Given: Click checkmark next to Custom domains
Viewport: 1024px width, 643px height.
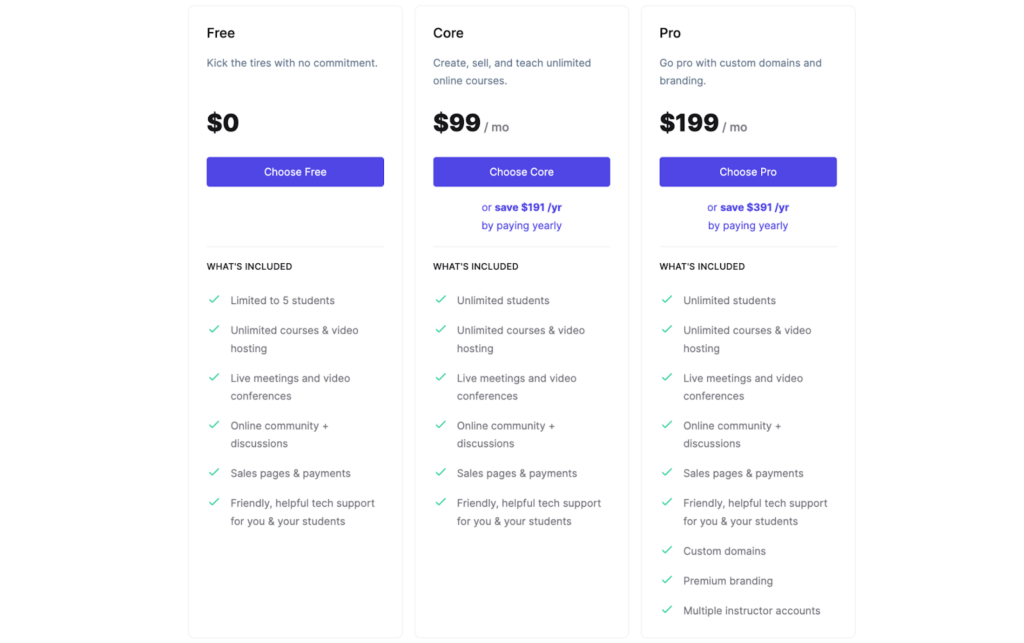Looking at the screenshot, I should click(x=667, y=550).
